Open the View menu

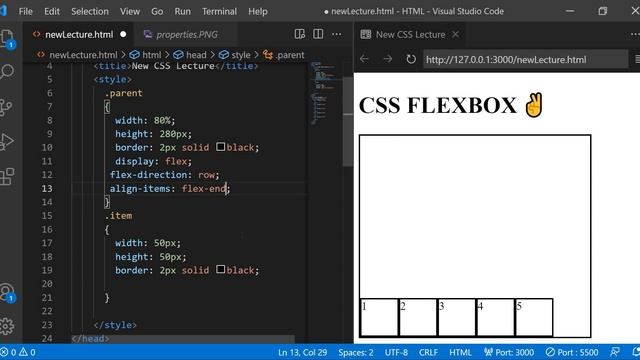click(x=130, y=11)
